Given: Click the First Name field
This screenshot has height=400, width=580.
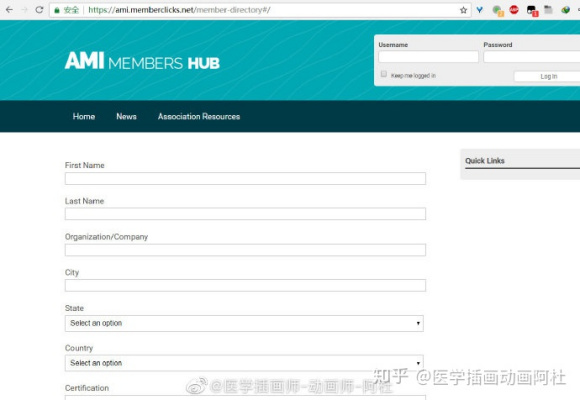Looking at the screenshot, I should [245, 179].
